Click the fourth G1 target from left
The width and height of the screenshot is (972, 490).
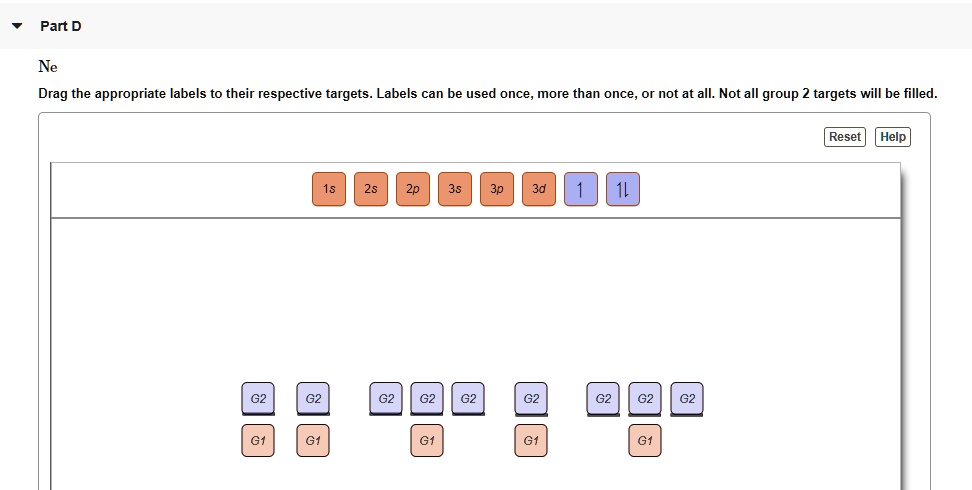pos(531,440)
